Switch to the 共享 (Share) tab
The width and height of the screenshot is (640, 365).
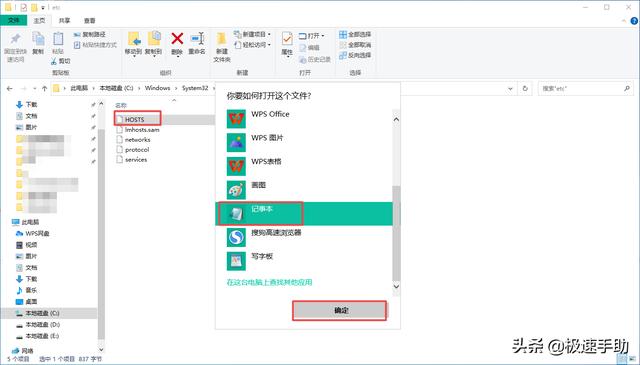[x=64, y=20]
